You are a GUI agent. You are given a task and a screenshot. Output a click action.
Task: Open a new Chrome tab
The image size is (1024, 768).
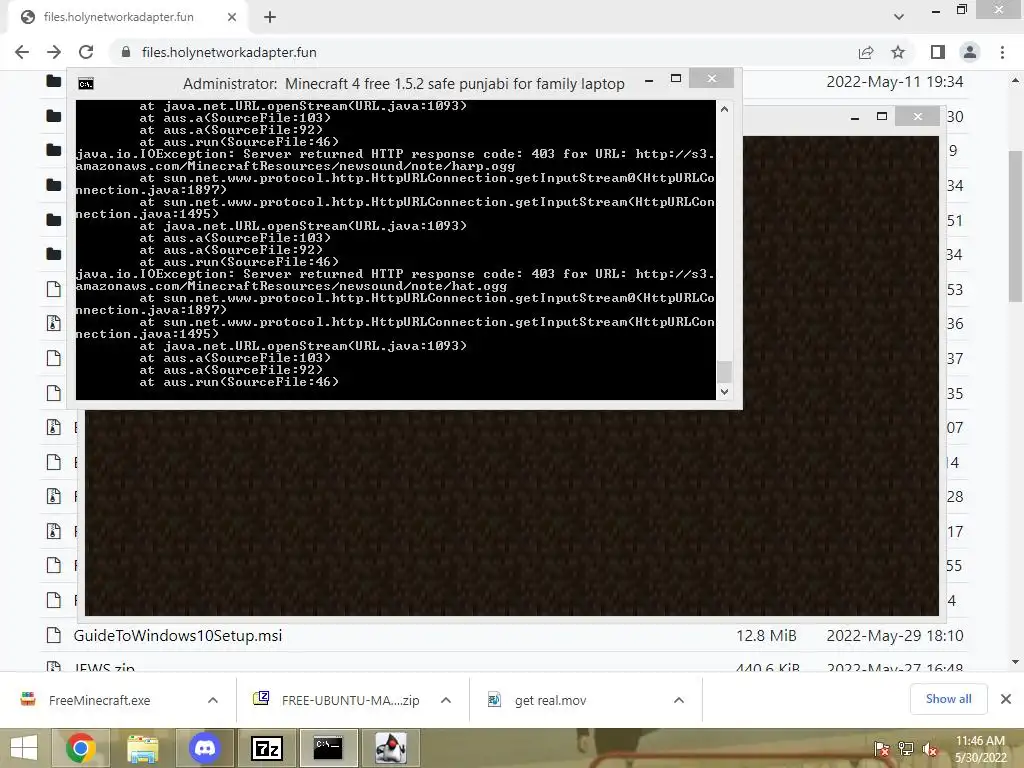(x=270, y=18)
